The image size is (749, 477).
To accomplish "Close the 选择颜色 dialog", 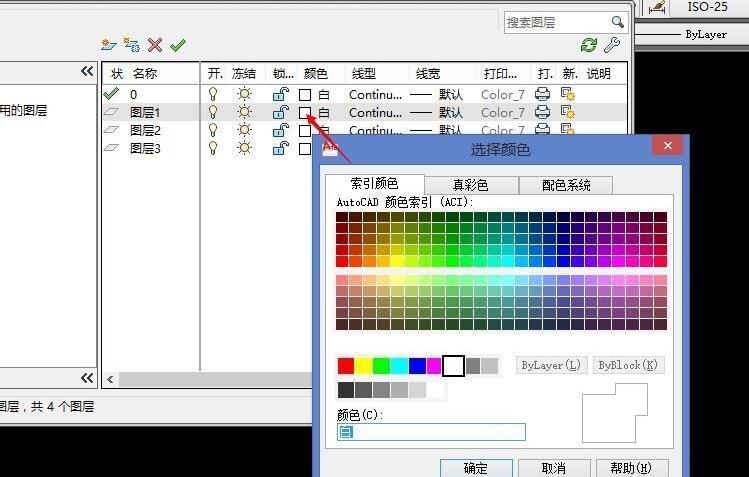I will [x=668, y=145].
